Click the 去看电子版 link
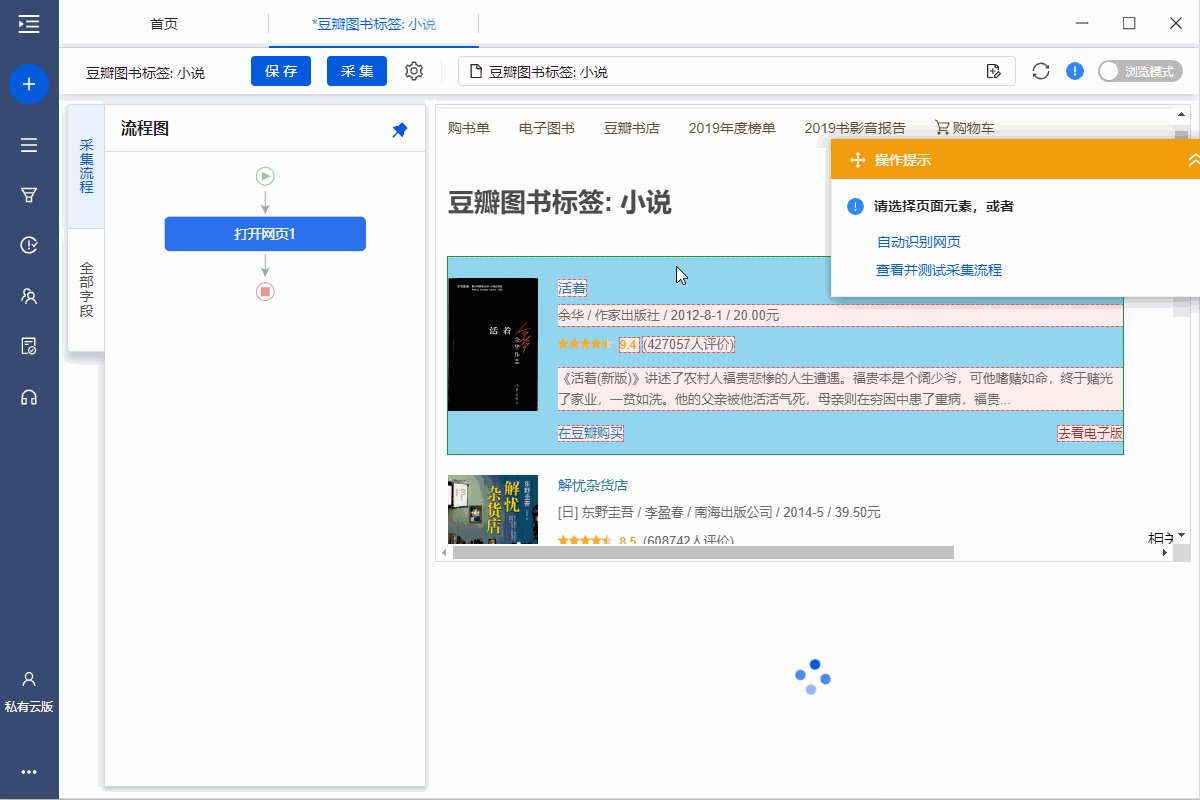Viewport: 1200px width, 800px height. (1091, 433)
